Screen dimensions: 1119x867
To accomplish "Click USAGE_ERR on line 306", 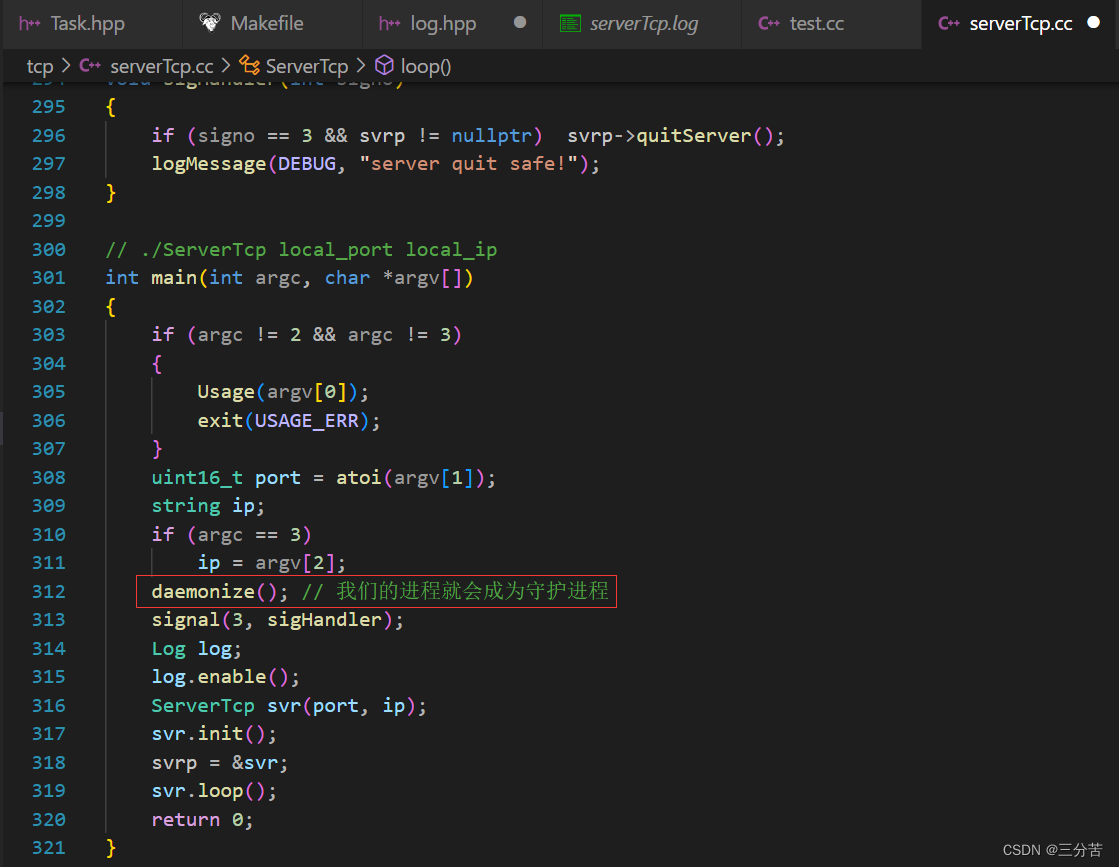I will point(307,421).
